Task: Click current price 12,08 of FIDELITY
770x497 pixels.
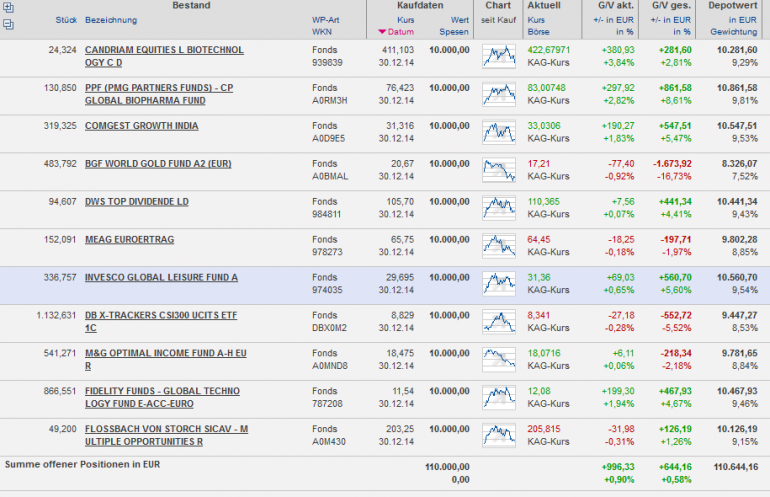Action: 539,390
